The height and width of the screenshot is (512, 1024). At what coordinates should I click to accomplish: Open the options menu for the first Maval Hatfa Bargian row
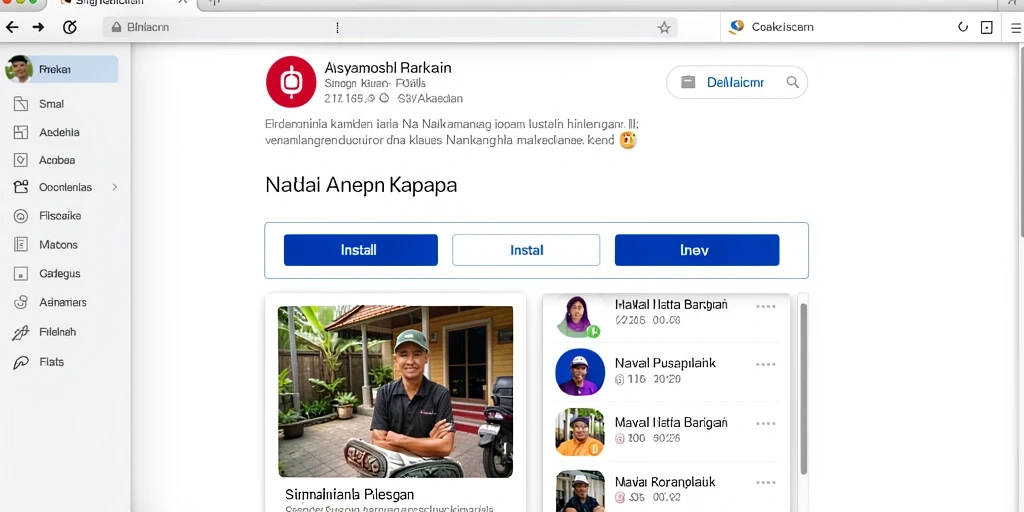tap(765, 306)
